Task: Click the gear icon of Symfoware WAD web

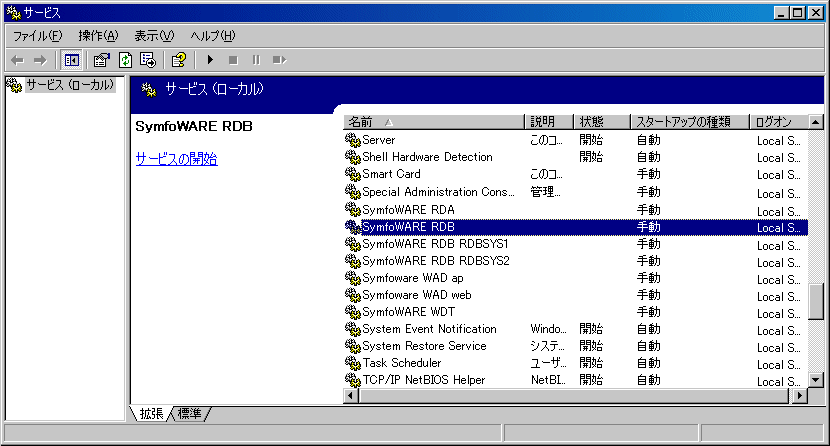Action: pos(353,295)
